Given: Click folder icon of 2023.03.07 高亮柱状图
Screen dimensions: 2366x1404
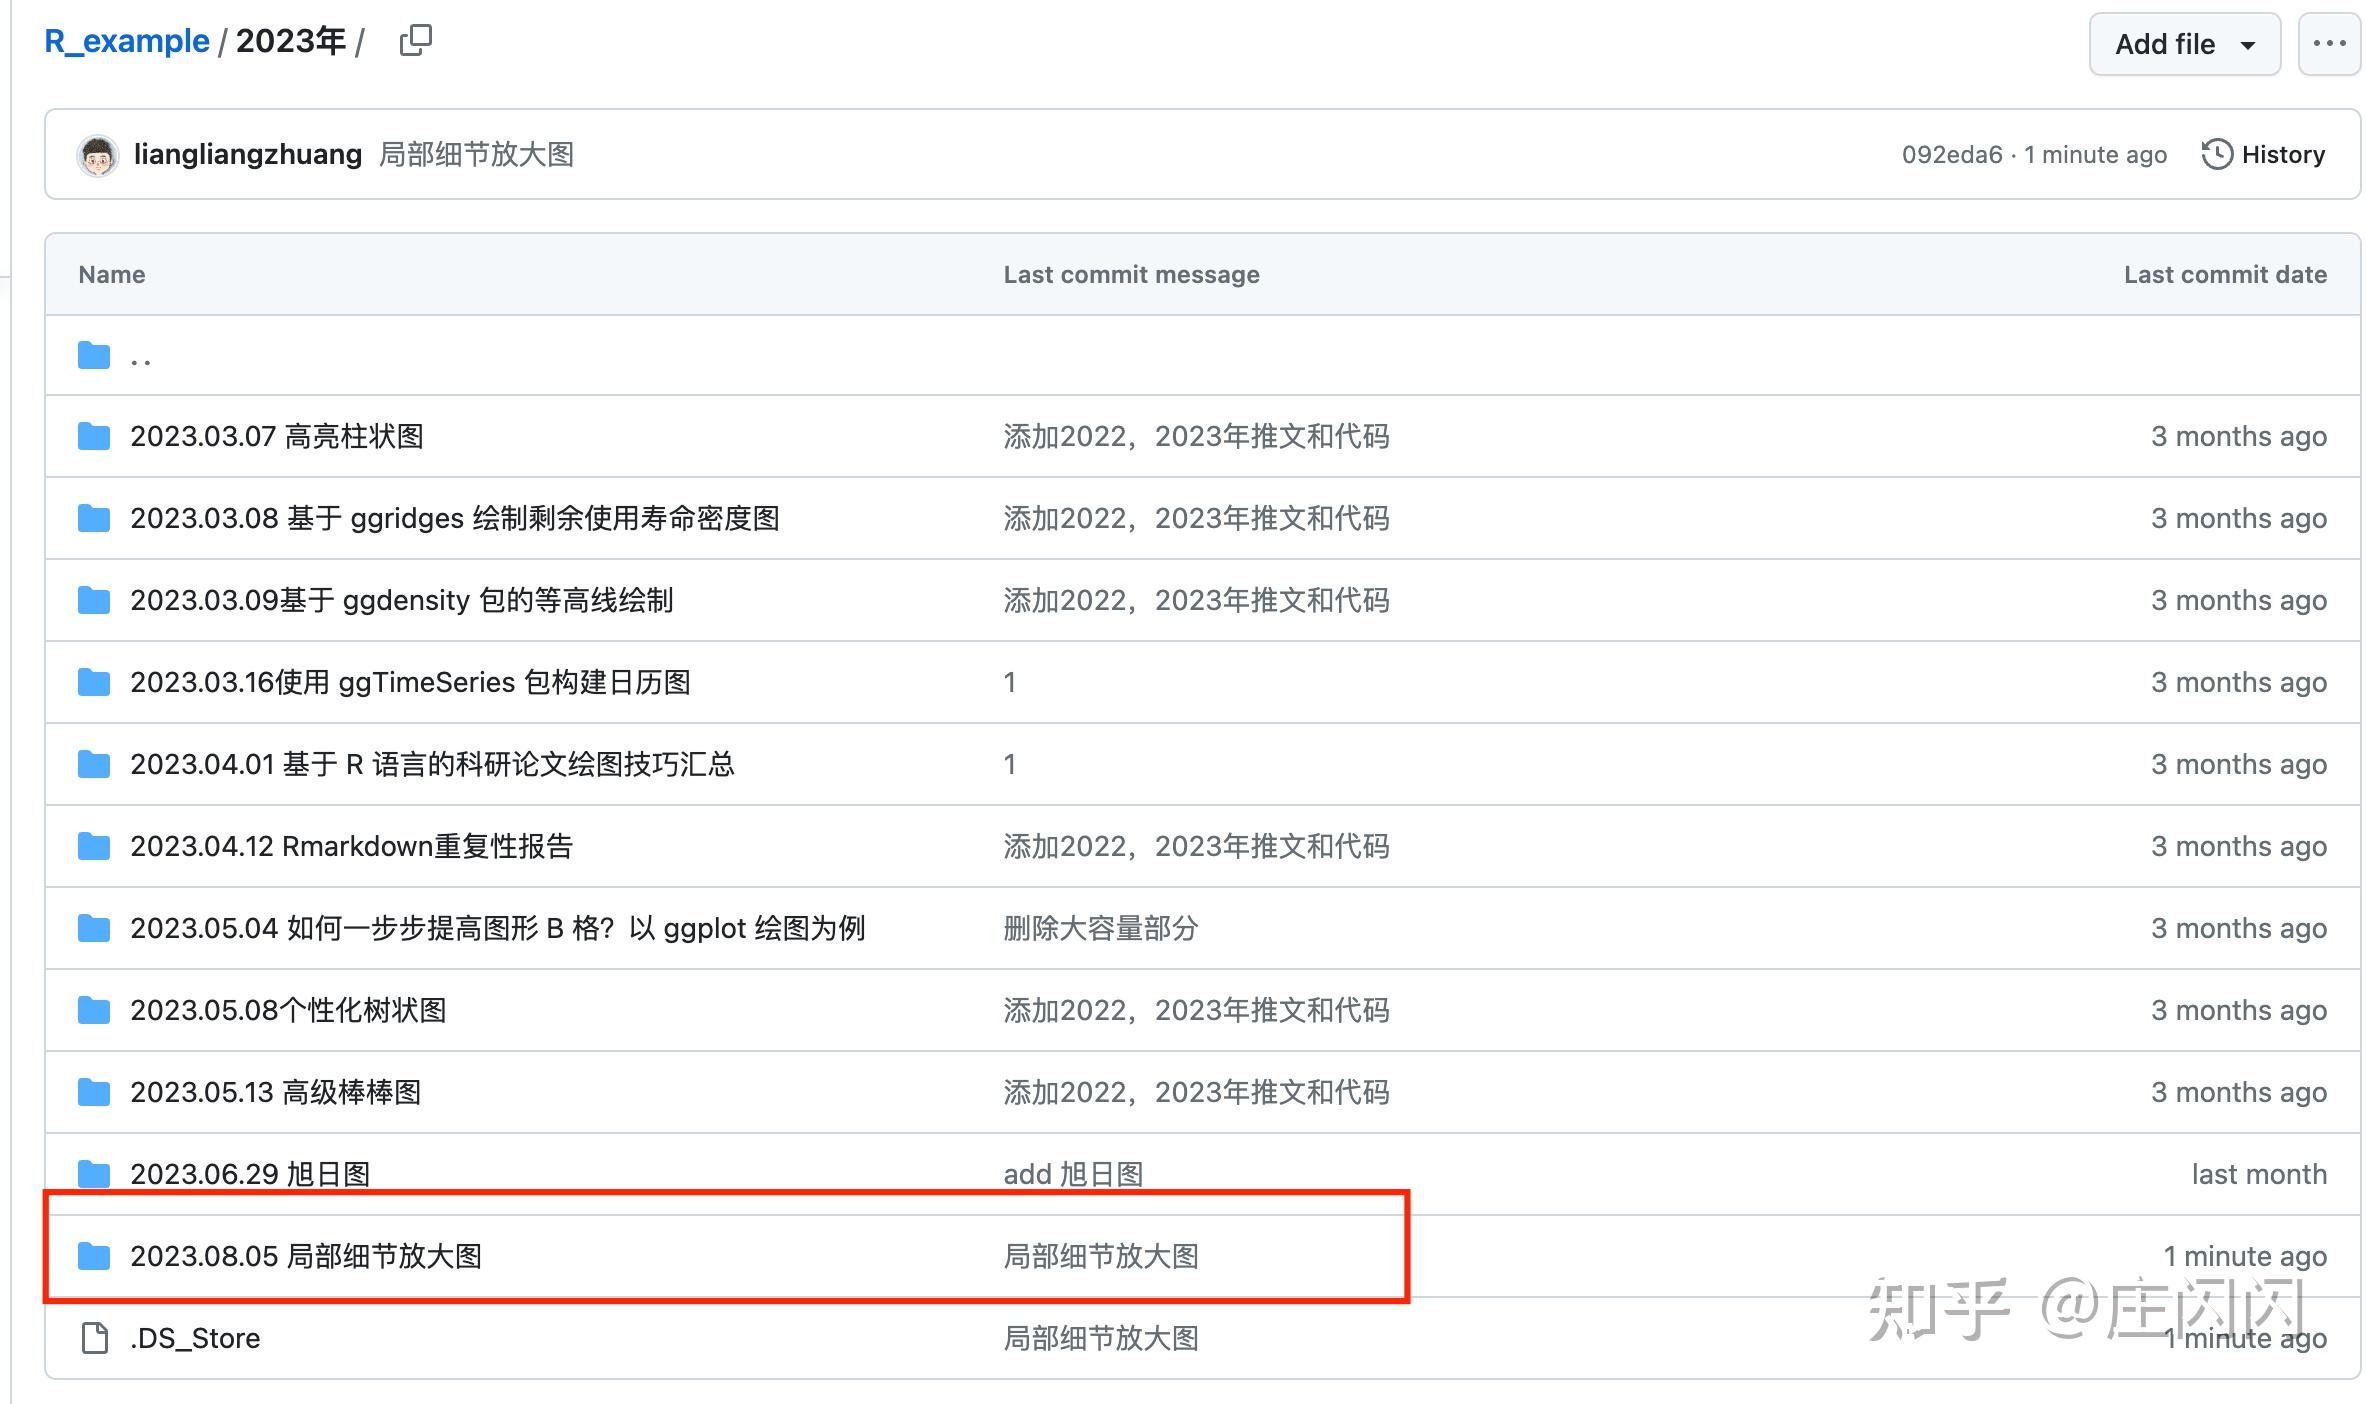Looking at the screenshot, I should coord(94,437).
